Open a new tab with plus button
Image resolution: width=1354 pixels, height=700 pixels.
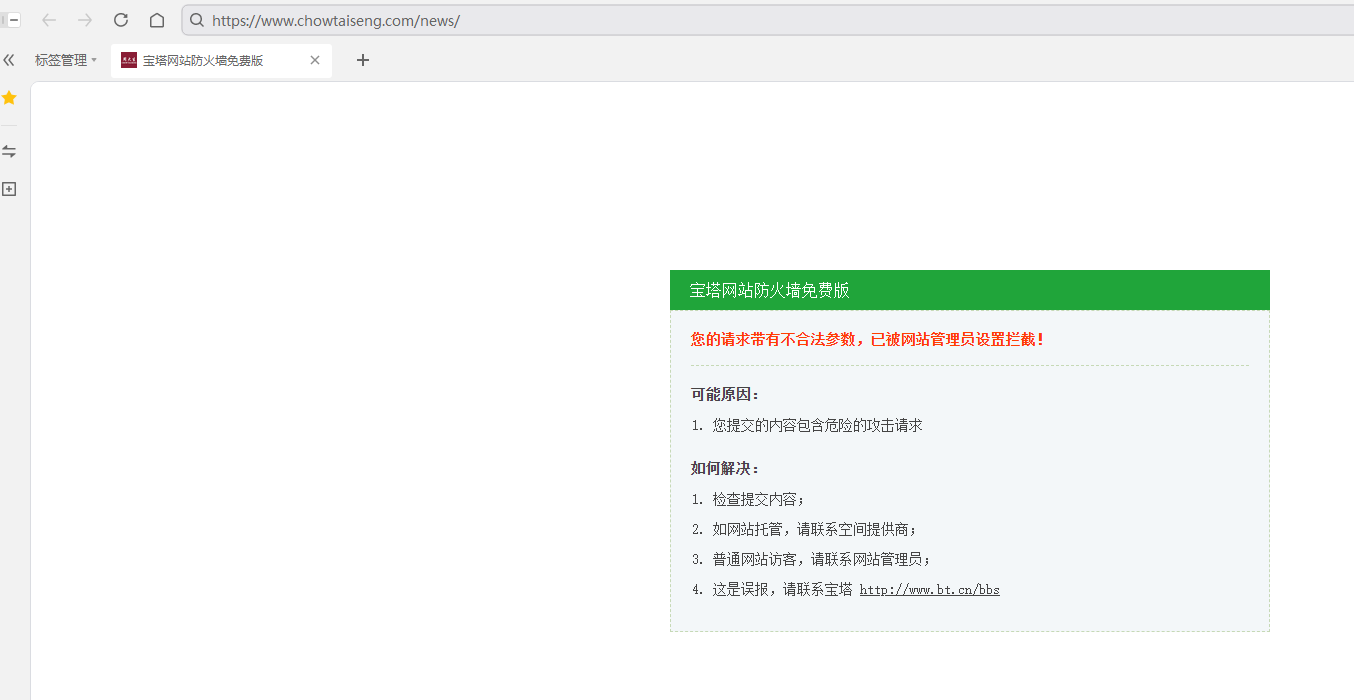click(363, 60)
